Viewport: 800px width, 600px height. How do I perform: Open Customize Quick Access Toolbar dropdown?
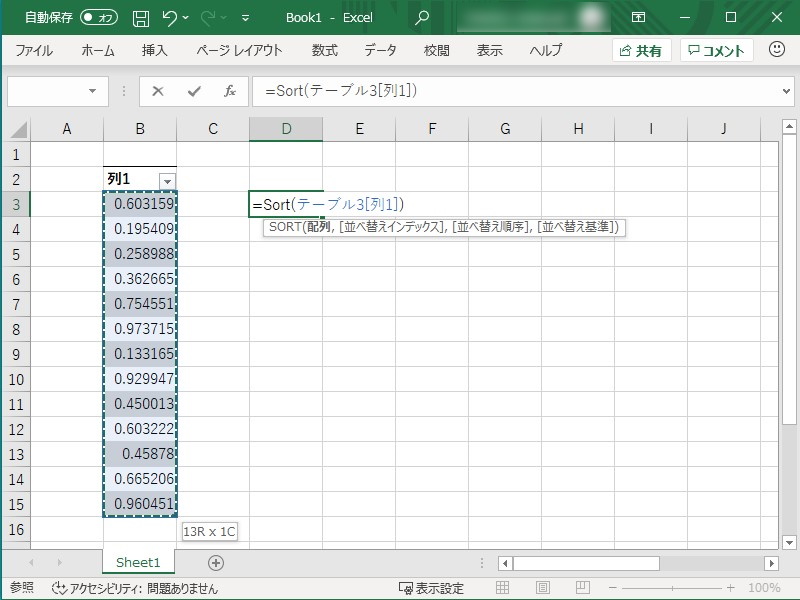click(x=245, y=18)
